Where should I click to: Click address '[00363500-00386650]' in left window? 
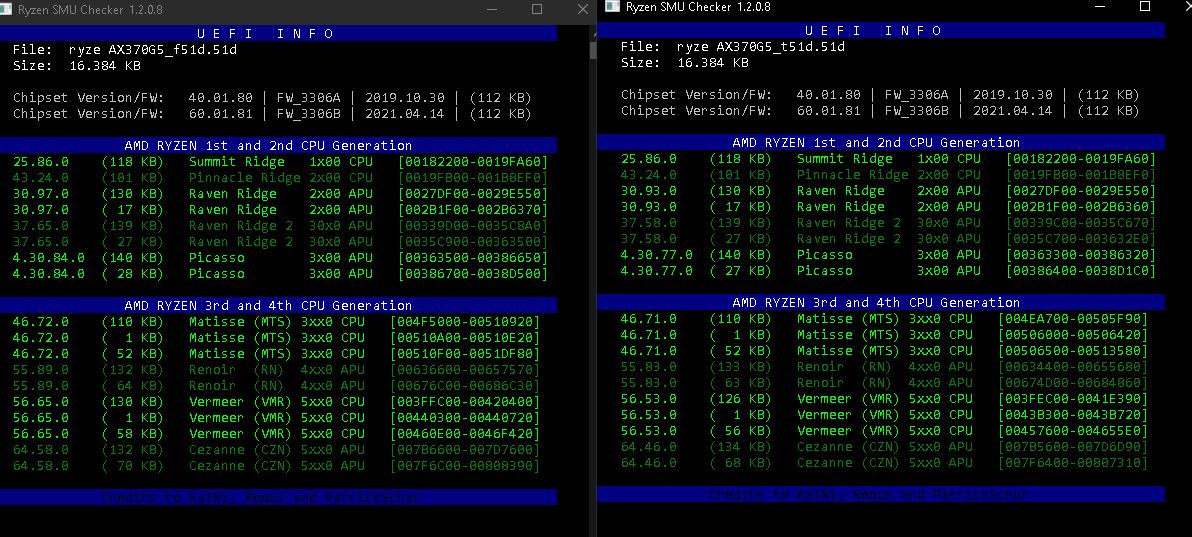(473, 257)
